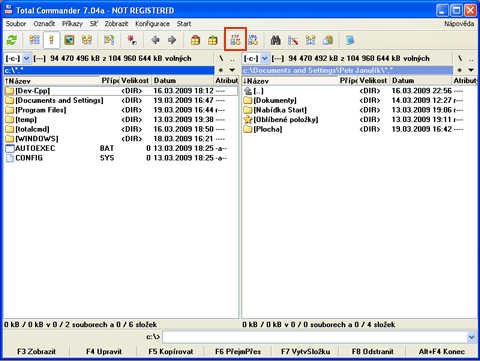
Task: Open the Konfigurace menu
Action: click(152, 24)
